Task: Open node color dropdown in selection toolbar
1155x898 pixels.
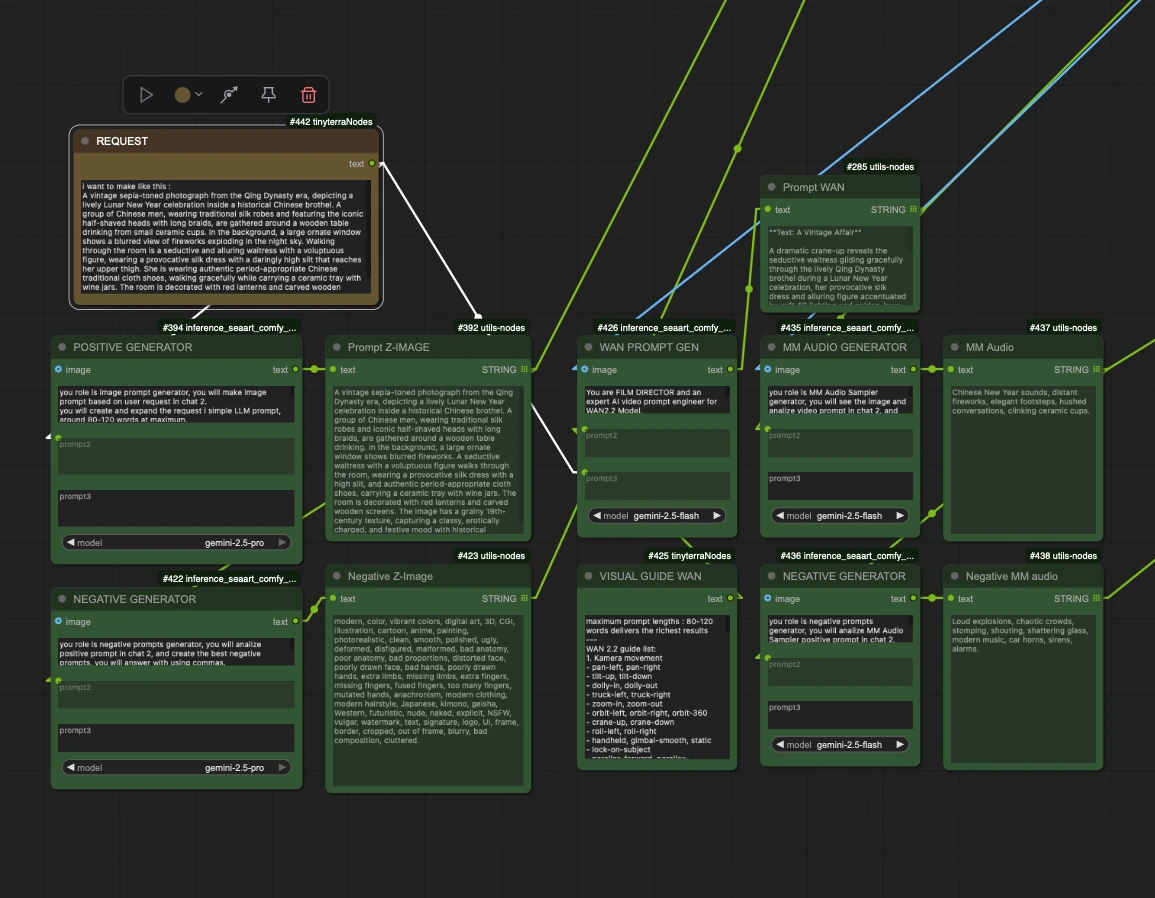Action: 199,95
